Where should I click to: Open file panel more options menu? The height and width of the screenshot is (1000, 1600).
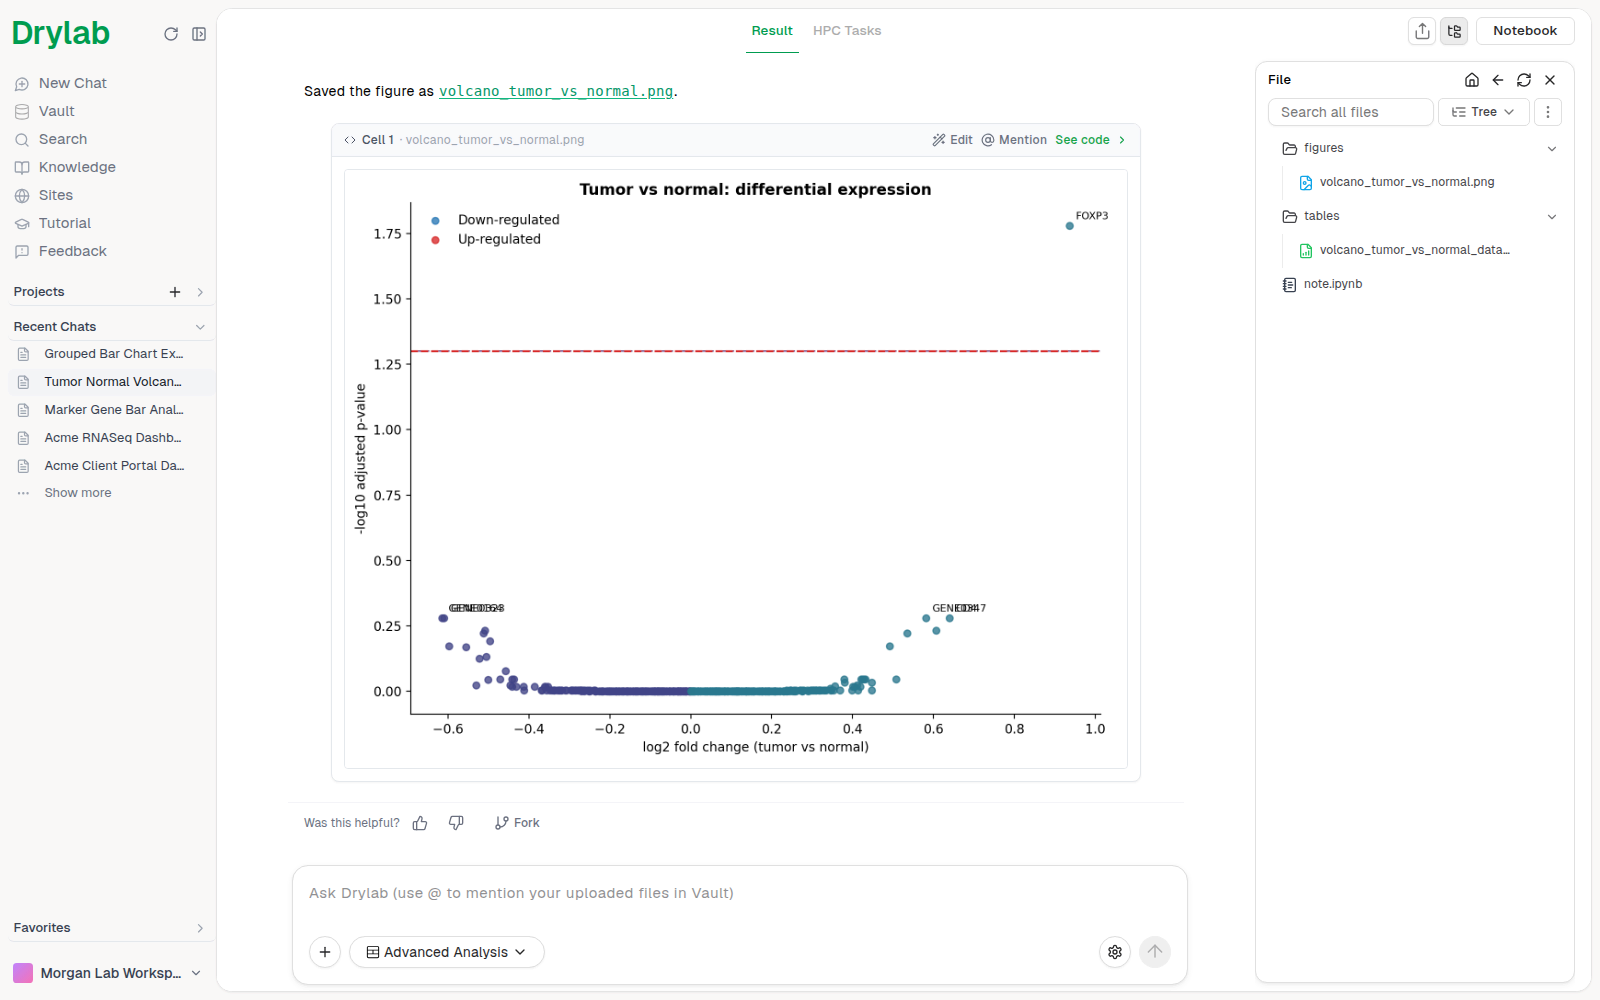coord(1548,112)
